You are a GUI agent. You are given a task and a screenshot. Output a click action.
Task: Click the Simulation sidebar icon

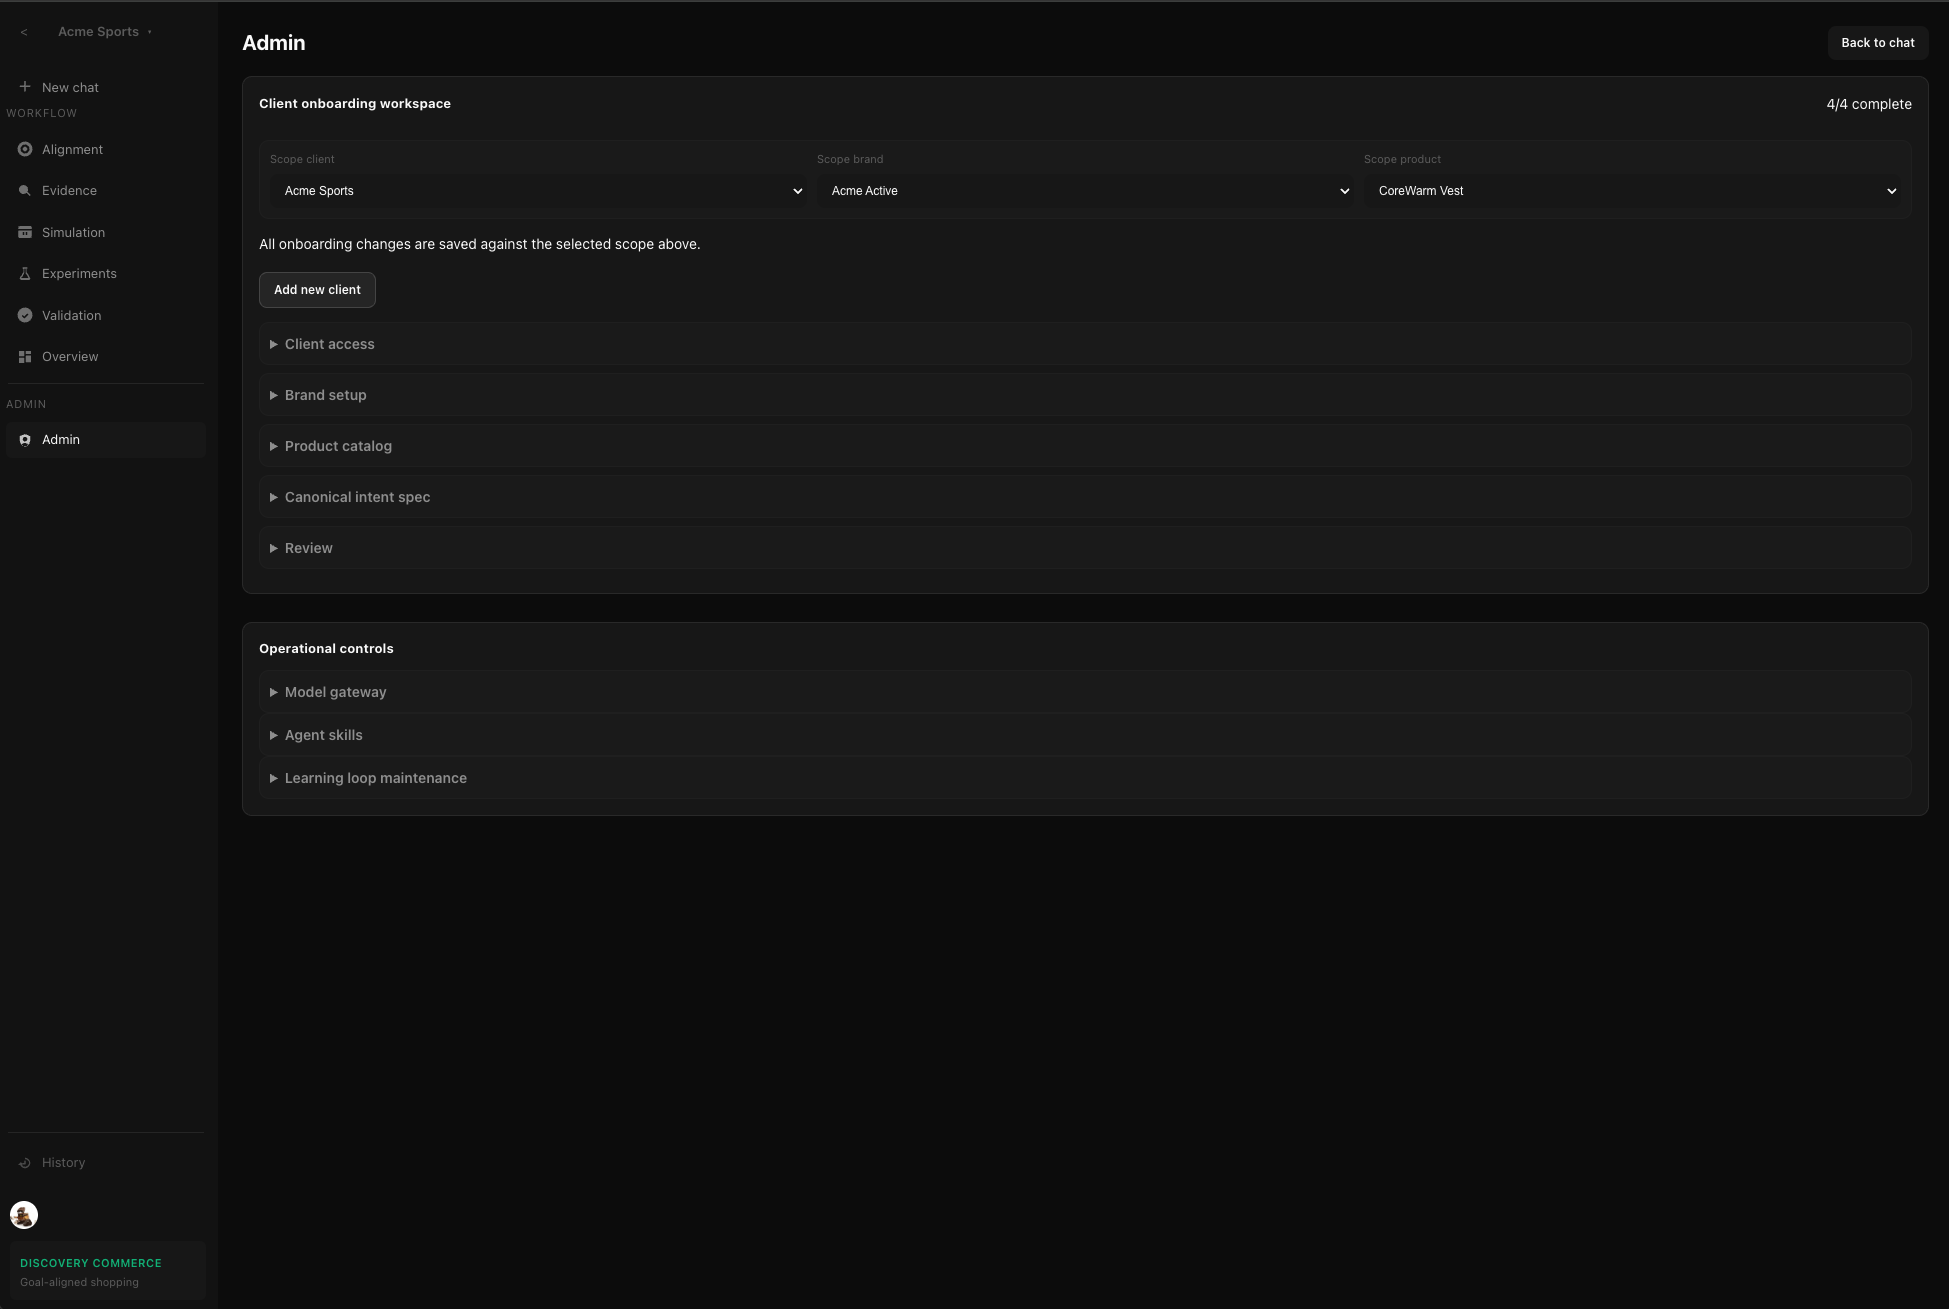(25, 232)
